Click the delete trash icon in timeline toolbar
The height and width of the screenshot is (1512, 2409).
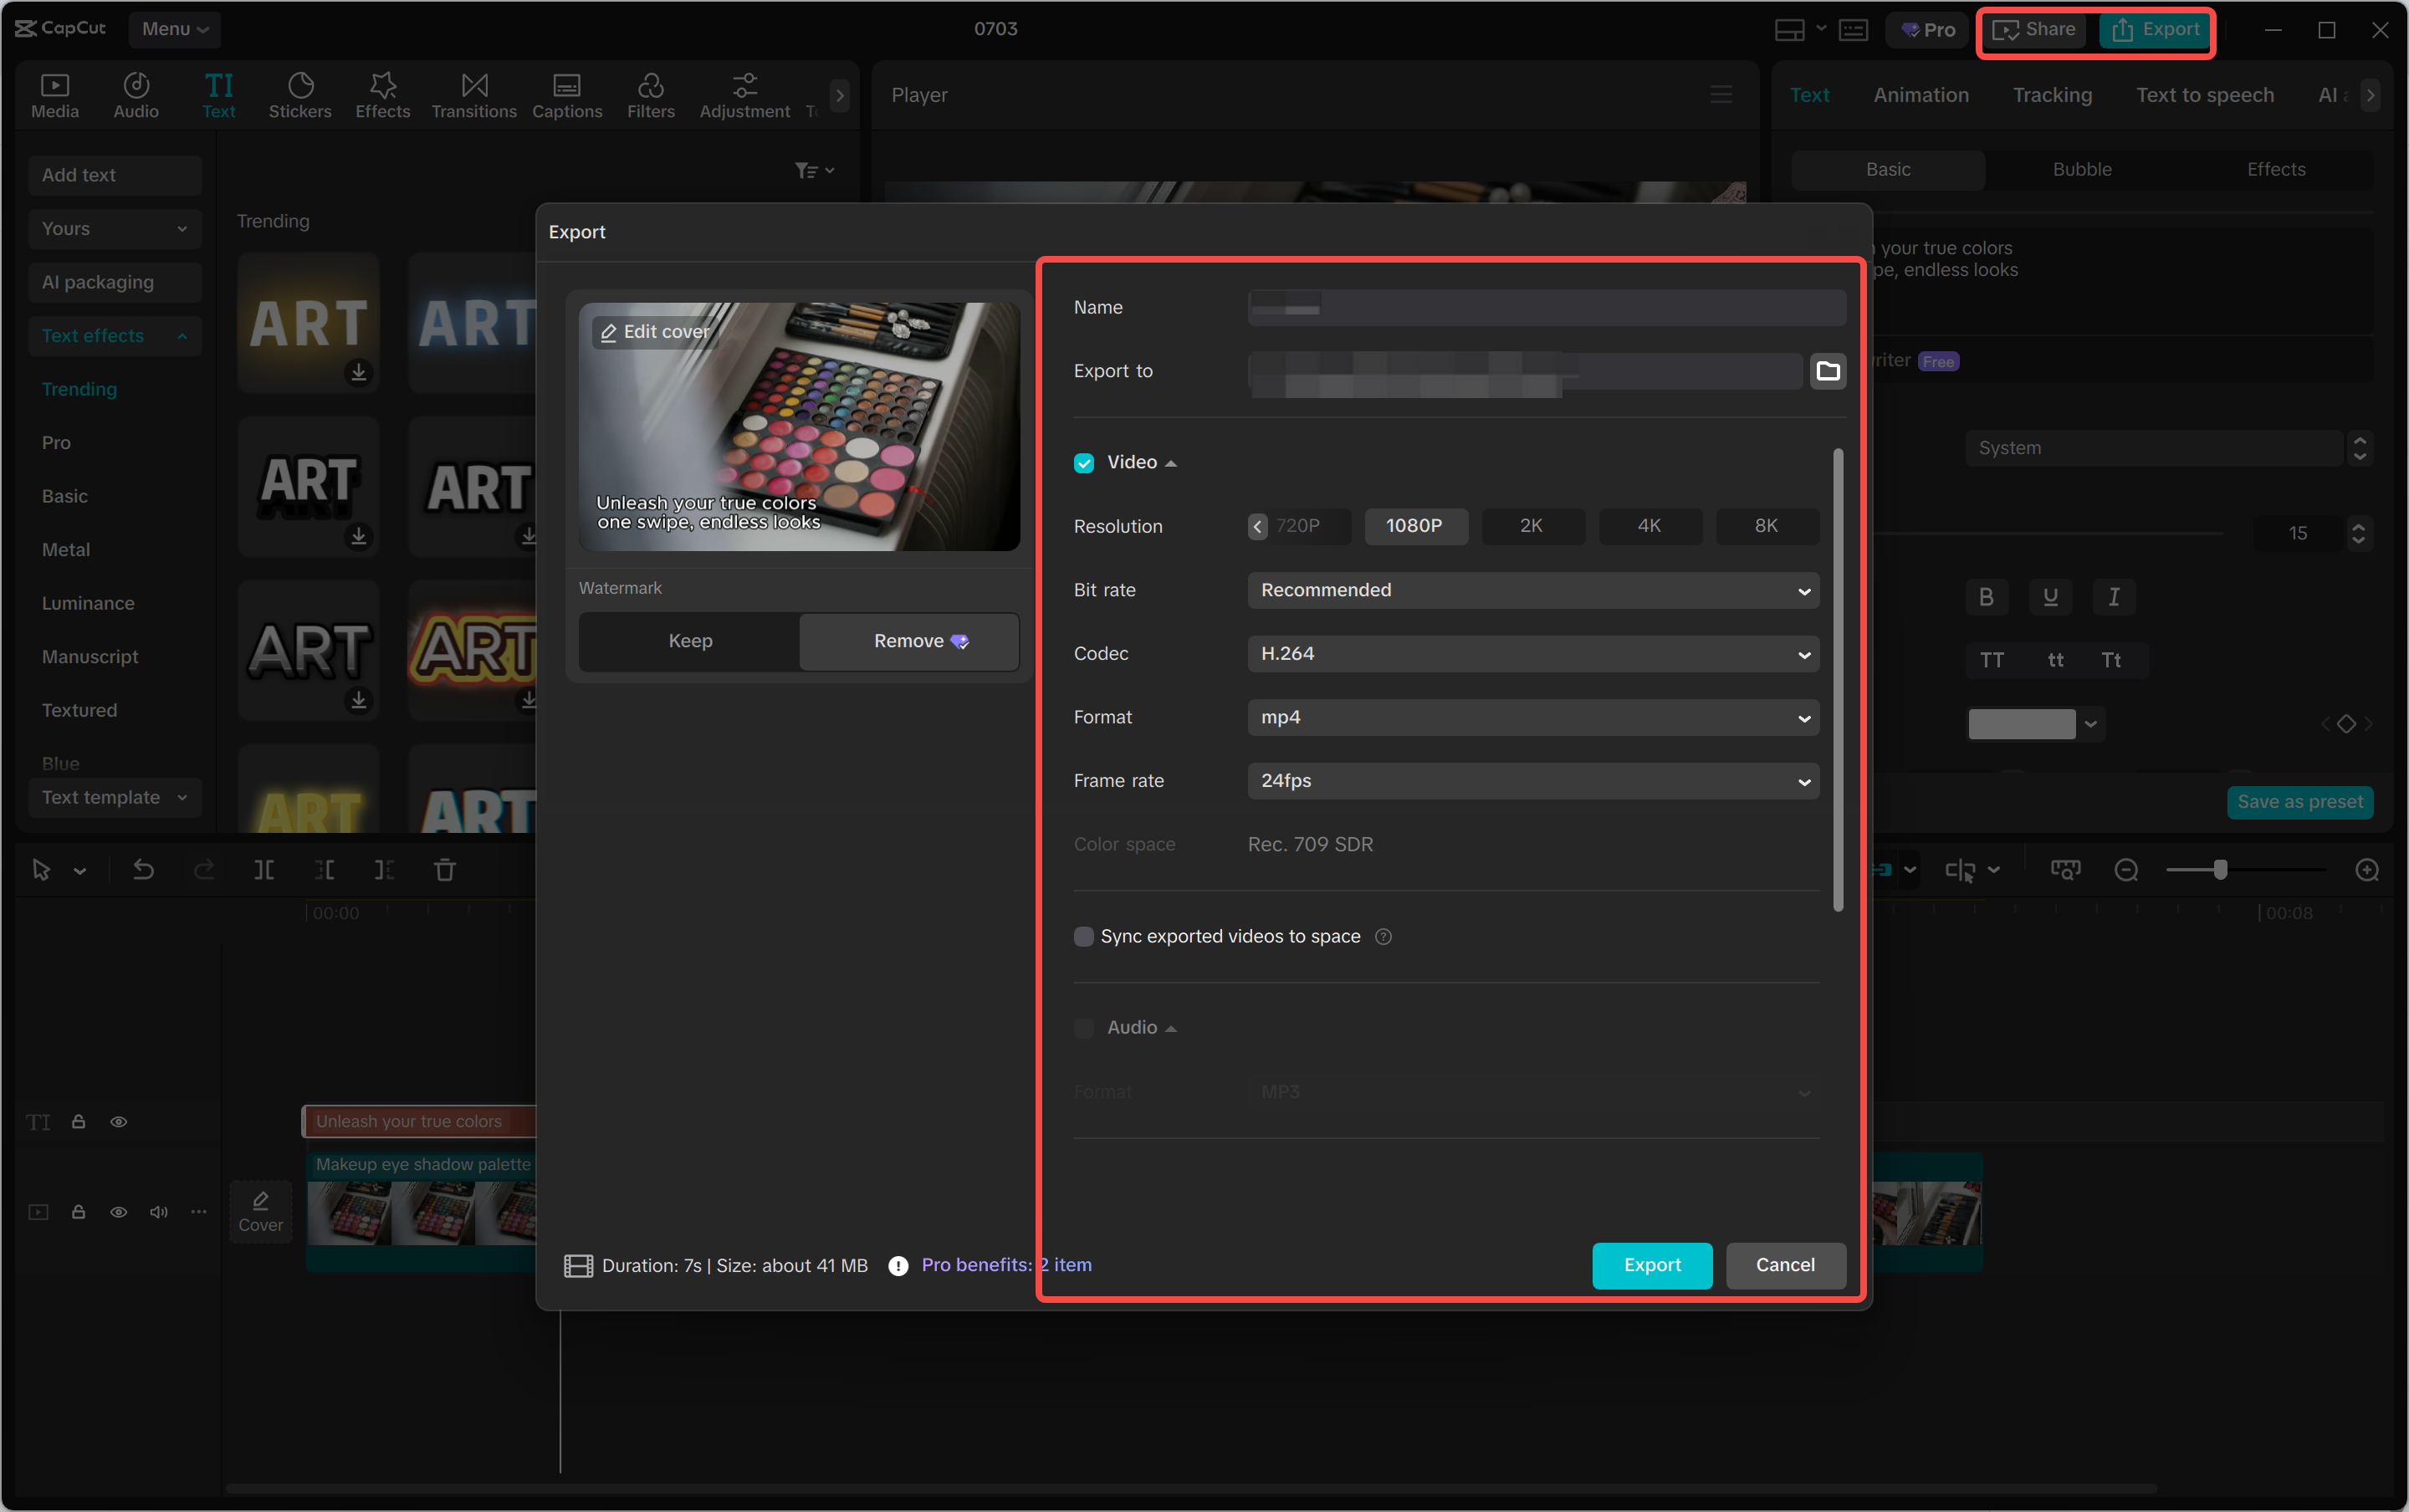click(444, 870)
